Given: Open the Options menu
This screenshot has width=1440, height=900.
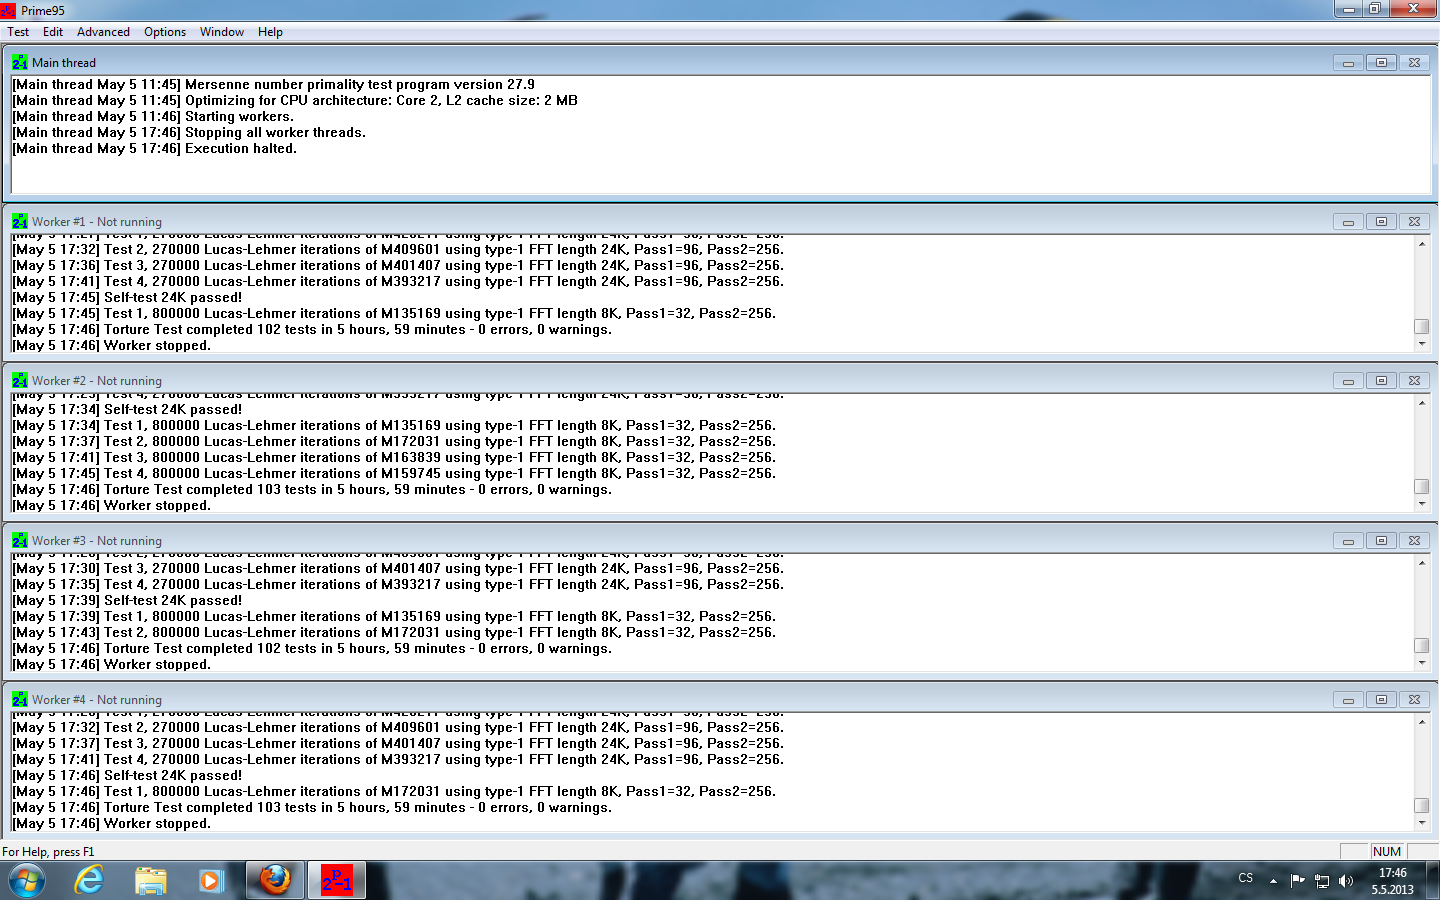Looking at the screenshot, I should click(x=164, y=32).
